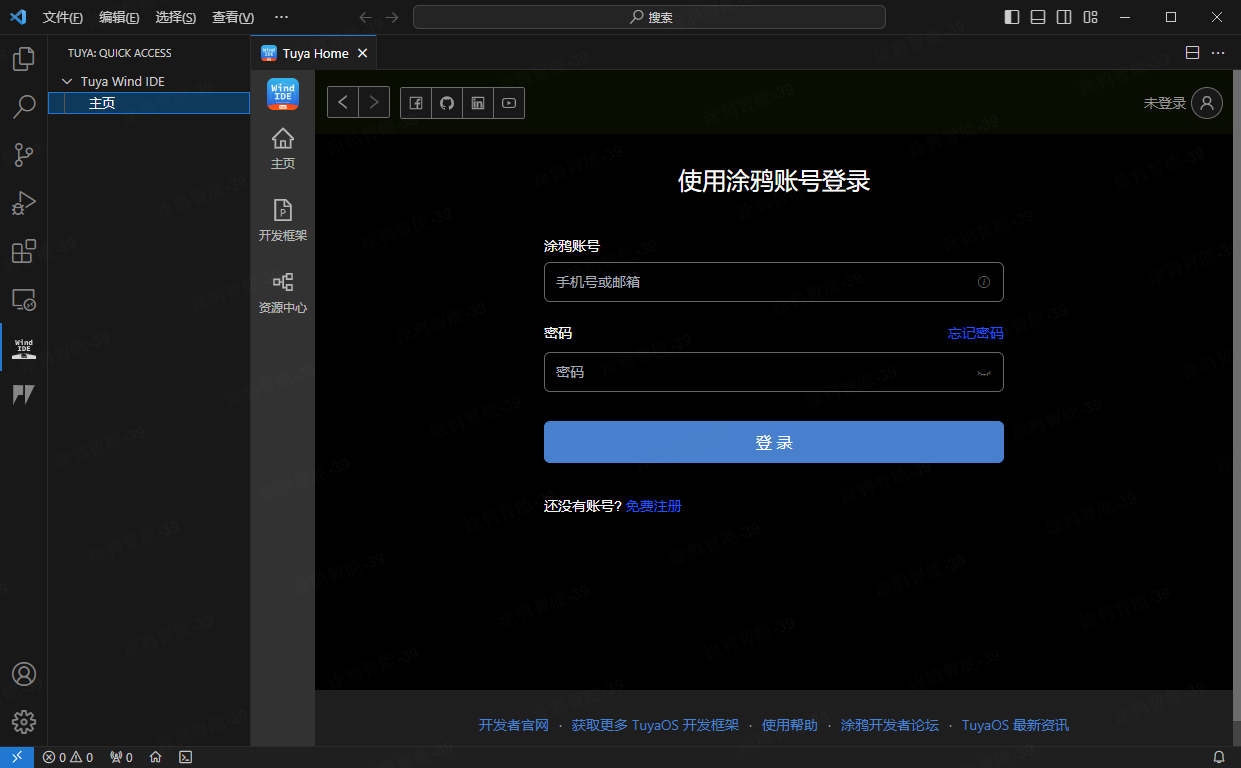This screenshot has width=1241, height=768.
Task: Click the LinkedIn icon in toolbar
Action: click(x=478, y=103)
